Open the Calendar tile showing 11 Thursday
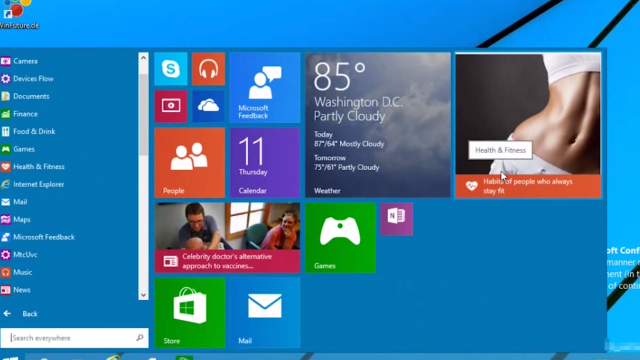 (x=264, y=162)
